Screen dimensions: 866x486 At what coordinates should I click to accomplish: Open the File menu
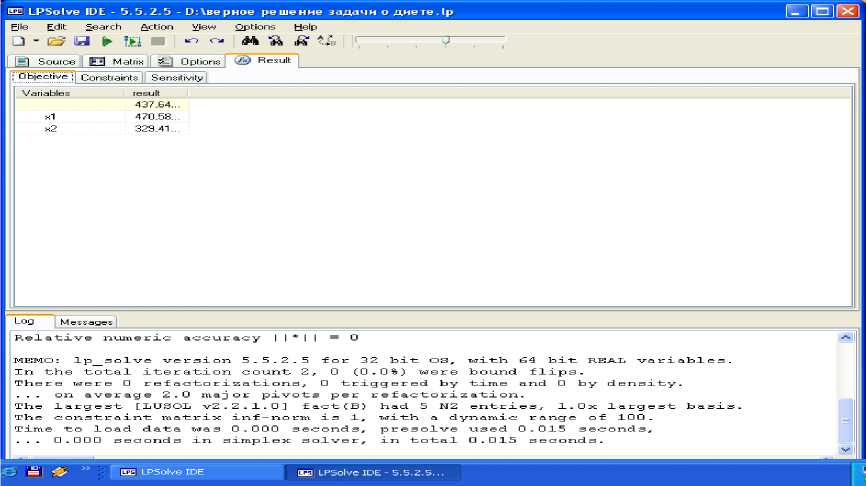point(19,27)
